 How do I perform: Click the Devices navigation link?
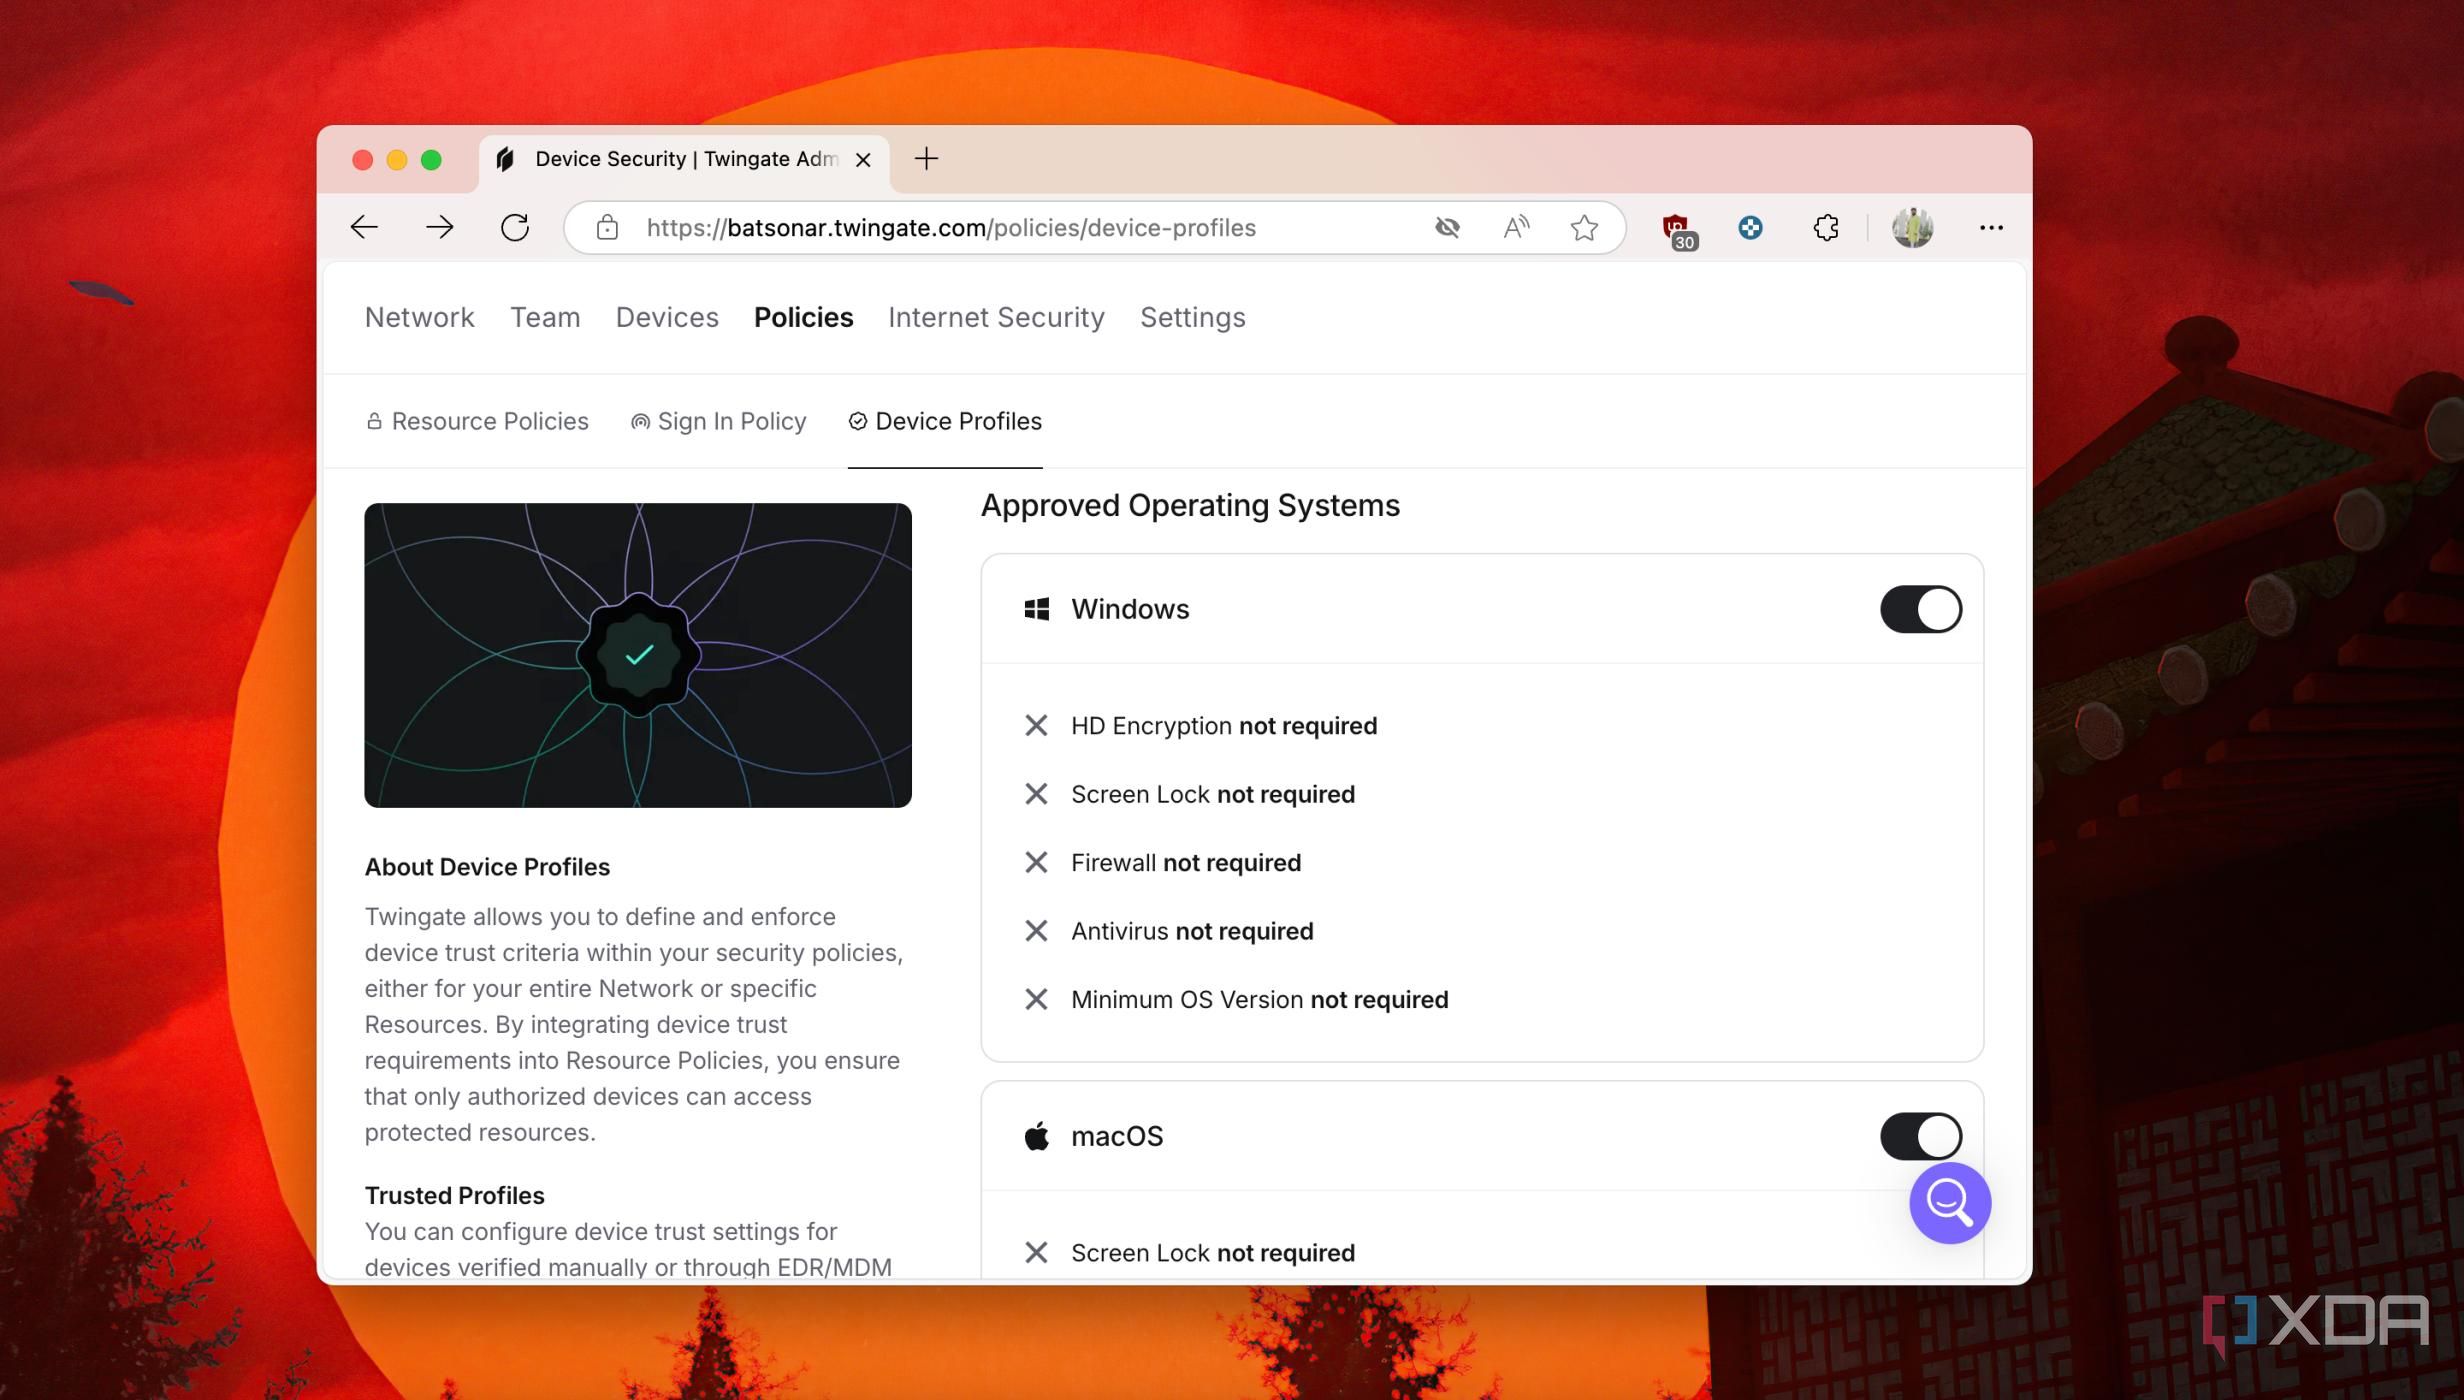pyautogui.click(x=667, y=317)
